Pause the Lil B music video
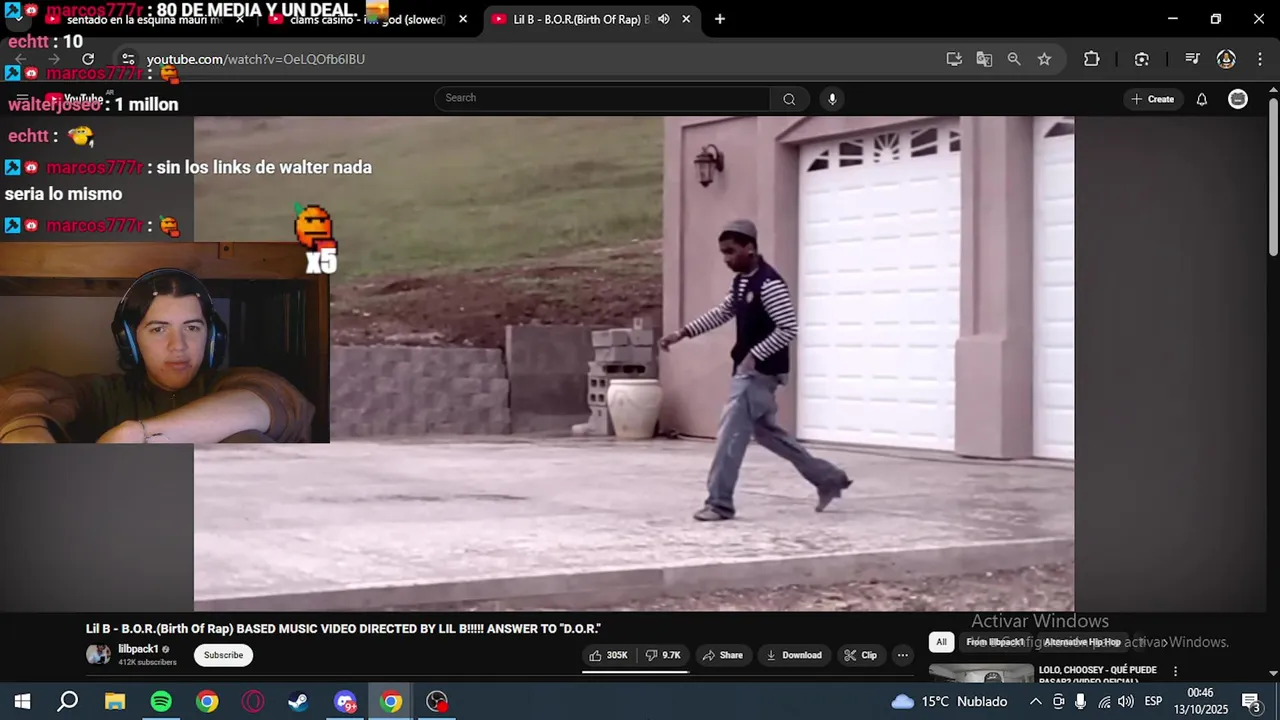This screenshot has height=720, width=1280. coord(634,363)
